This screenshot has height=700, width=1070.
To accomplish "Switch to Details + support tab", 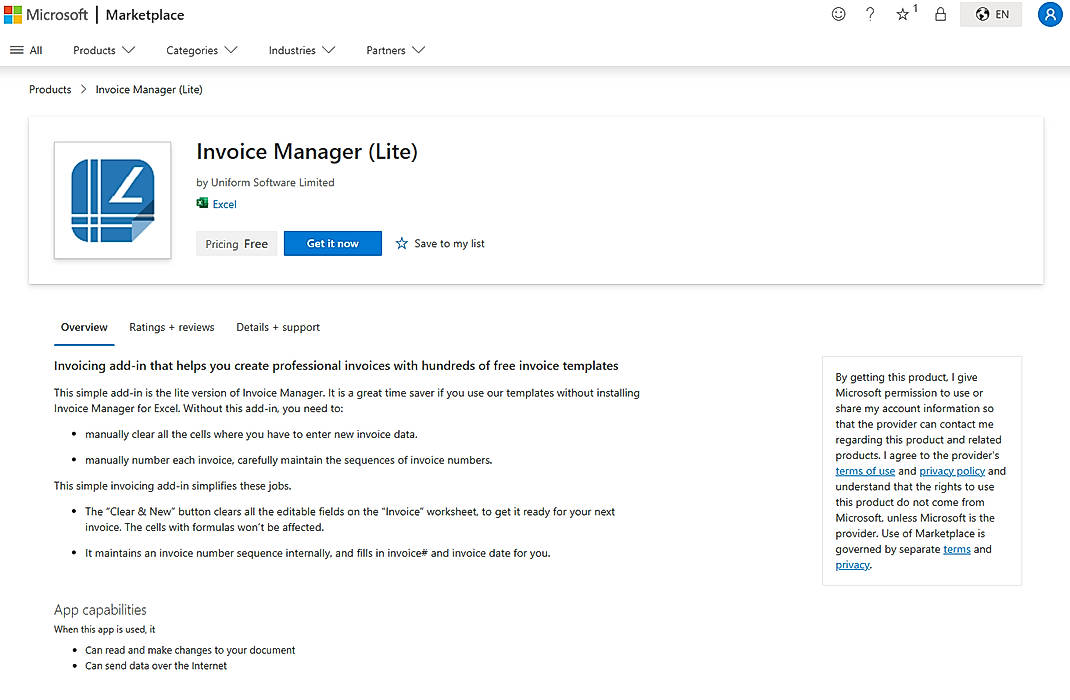I will pyautogui.click(x=278, y=327).
